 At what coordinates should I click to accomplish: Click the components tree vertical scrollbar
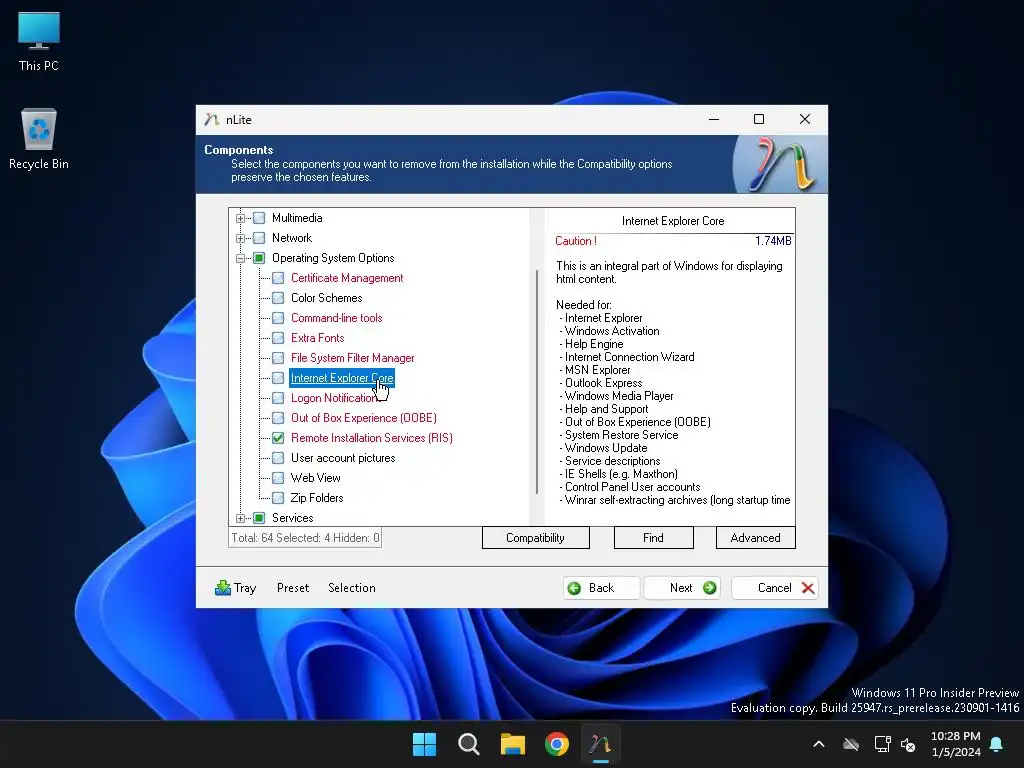click(x=537, y=382)
